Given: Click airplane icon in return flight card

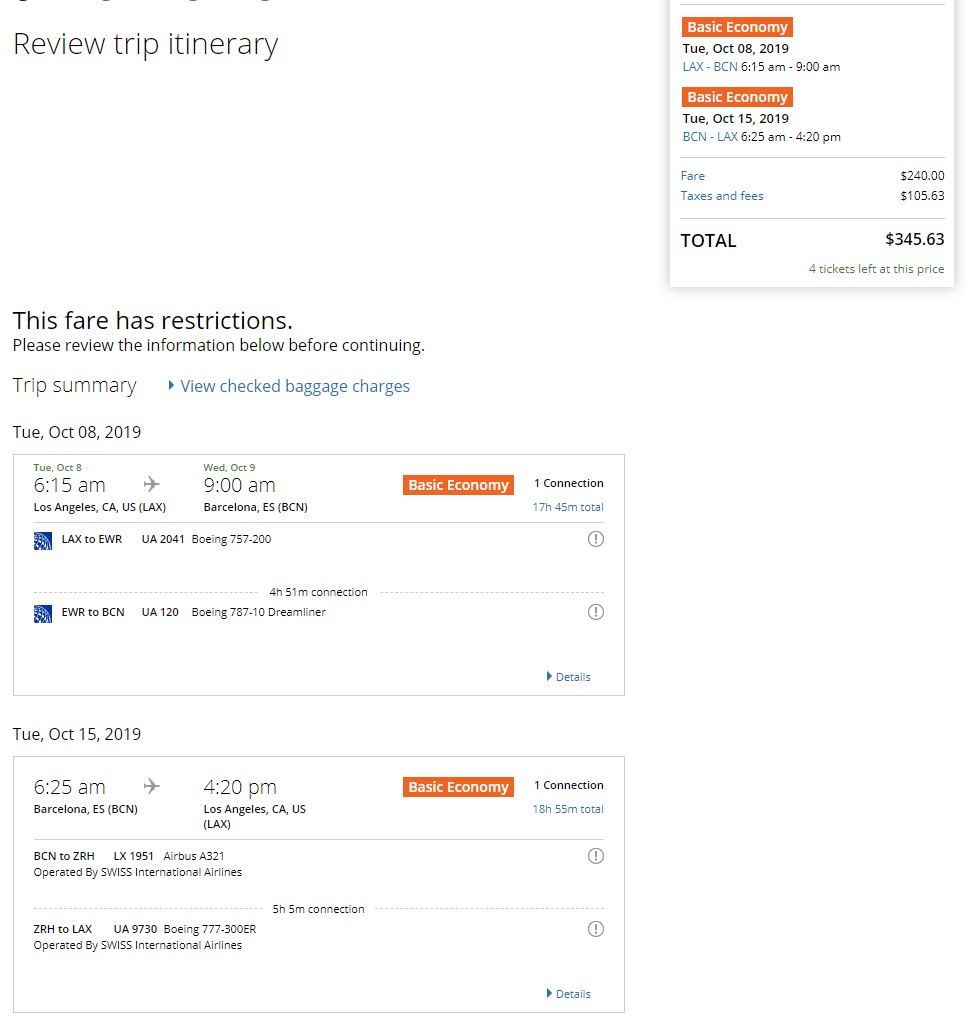Looking at the screenshot, I should [152, 786].
